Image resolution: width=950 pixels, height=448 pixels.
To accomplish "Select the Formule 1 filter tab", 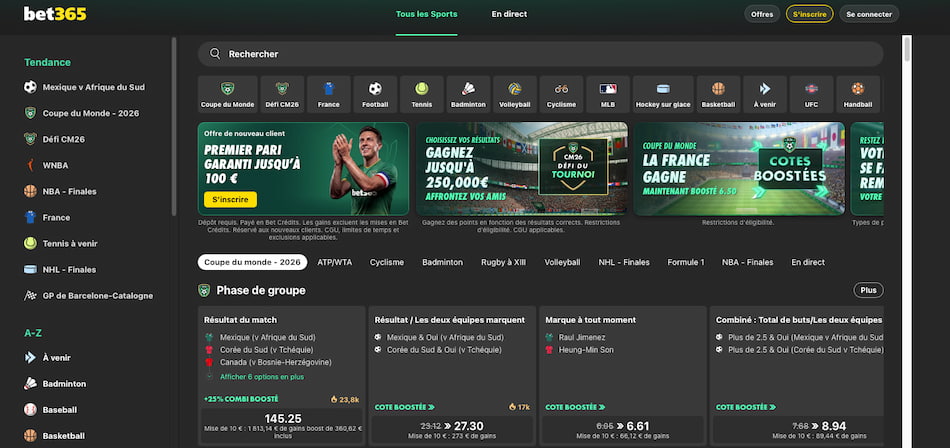I will [686, 262].
